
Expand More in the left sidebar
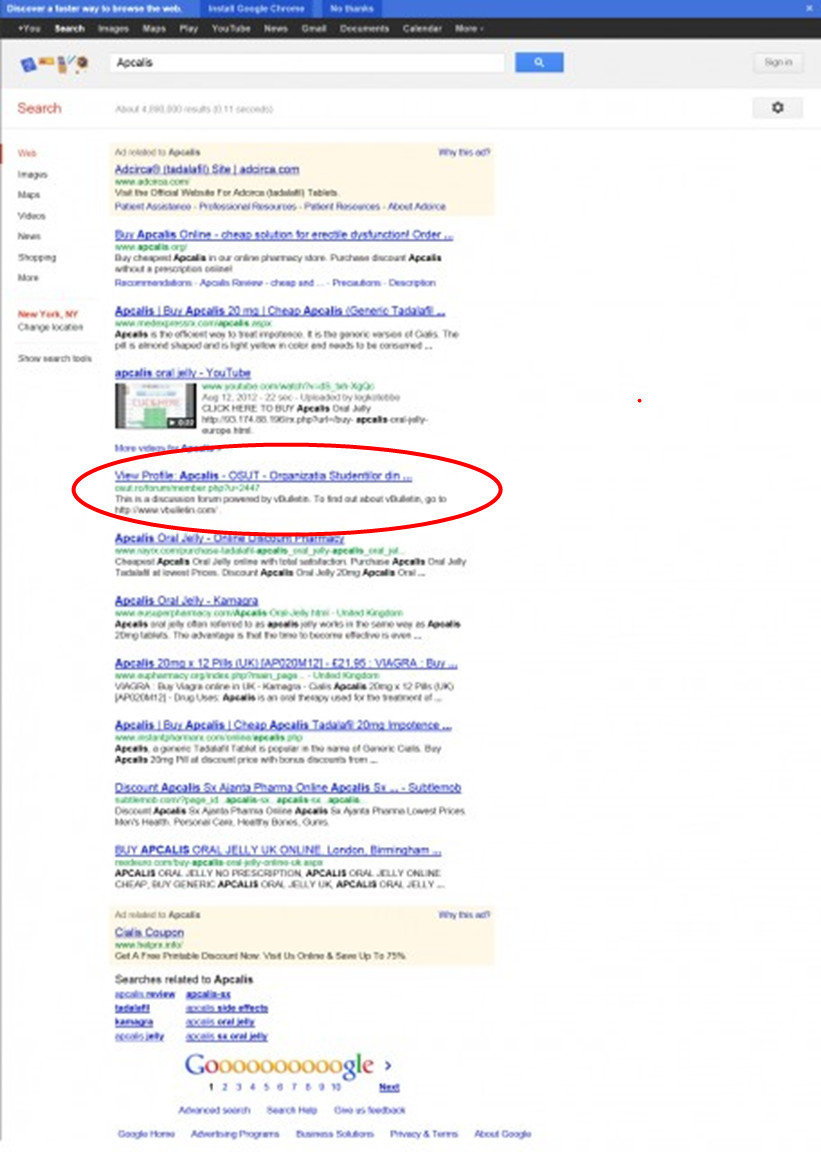(28, 278)
